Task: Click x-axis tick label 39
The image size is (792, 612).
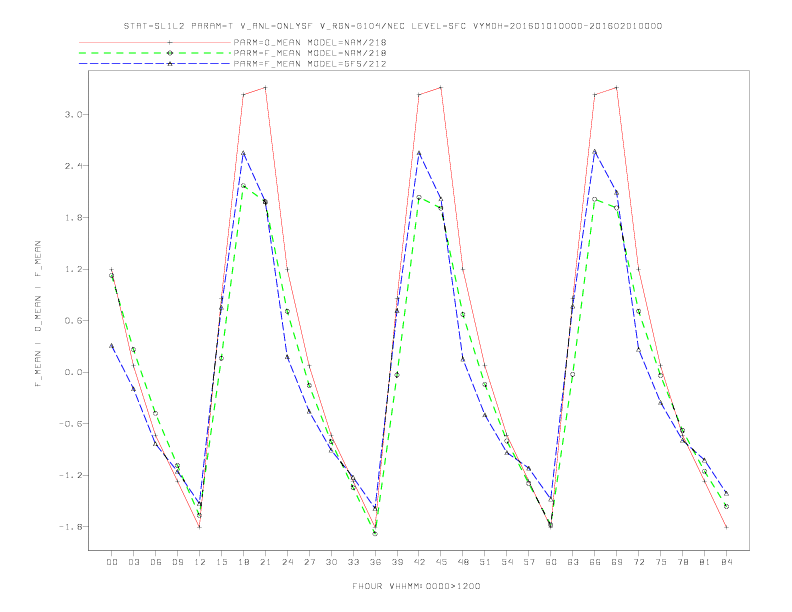Action: (x=397, y=562)
